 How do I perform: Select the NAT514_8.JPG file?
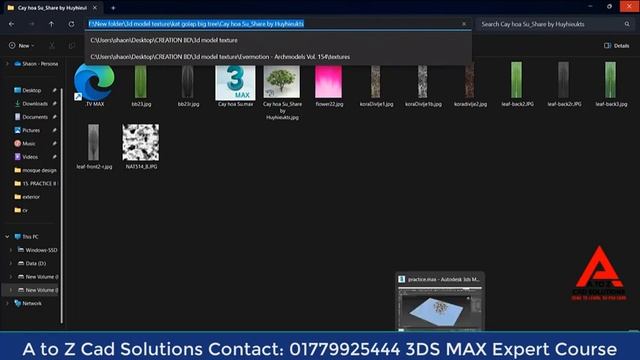[x=141, y=147]
